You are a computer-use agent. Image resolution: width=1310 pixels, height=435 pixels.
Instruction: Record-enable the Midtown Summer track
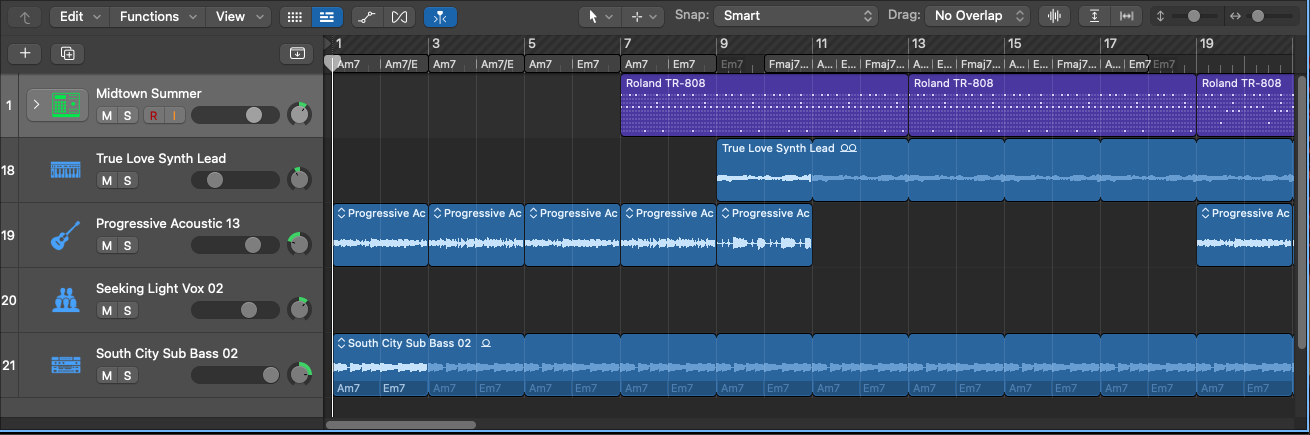coord(153,115)
